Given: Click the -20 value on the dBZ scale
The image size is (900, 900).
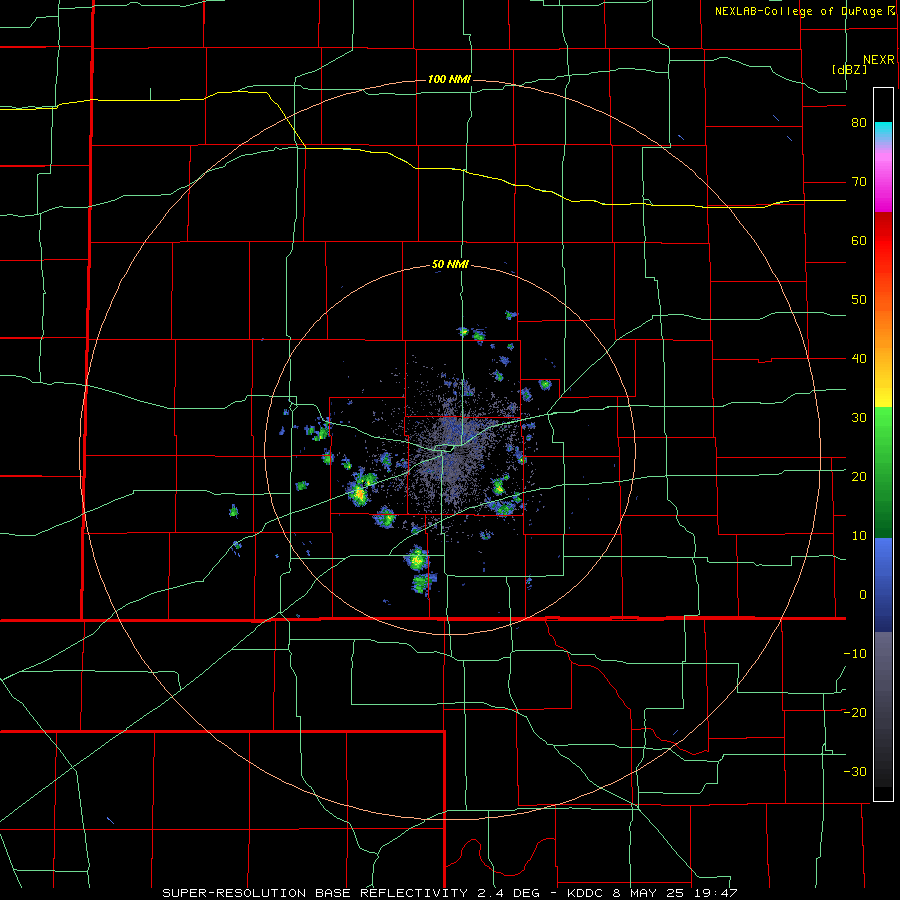Looking at the screenshot, I should point(855,712).
